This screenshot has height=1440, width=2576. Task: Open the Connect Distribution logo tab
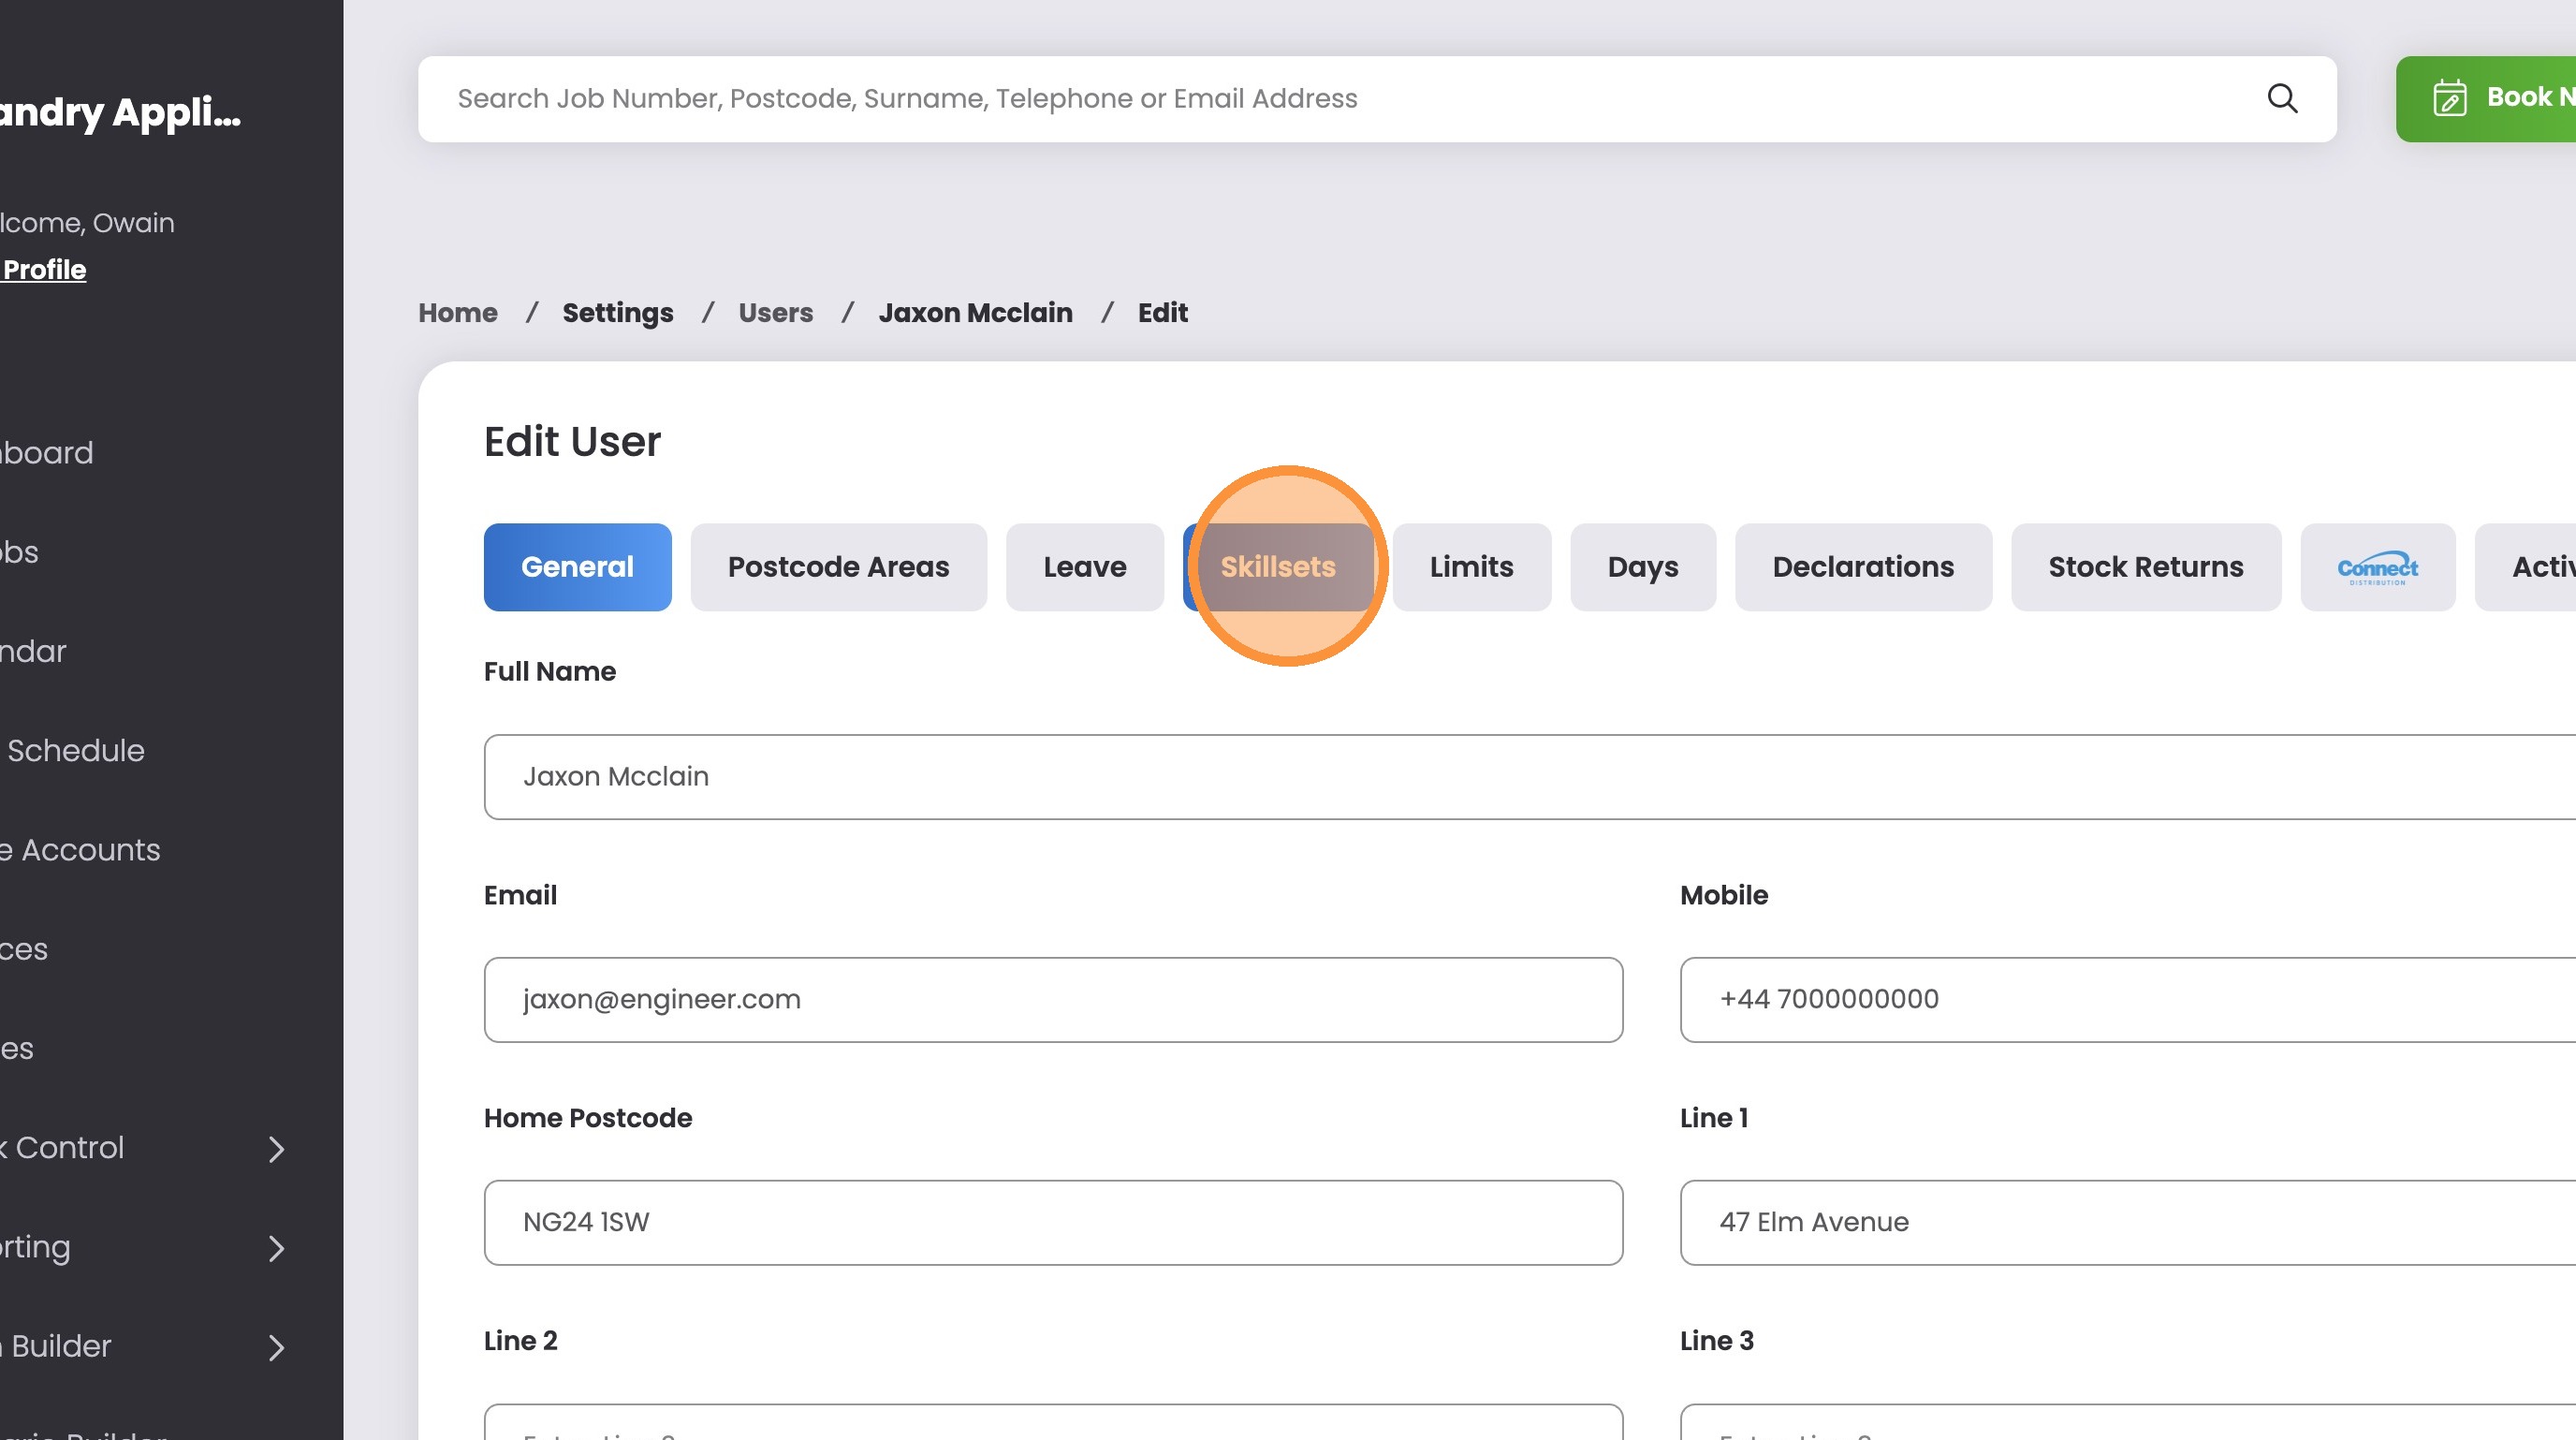click(2377, 567)
